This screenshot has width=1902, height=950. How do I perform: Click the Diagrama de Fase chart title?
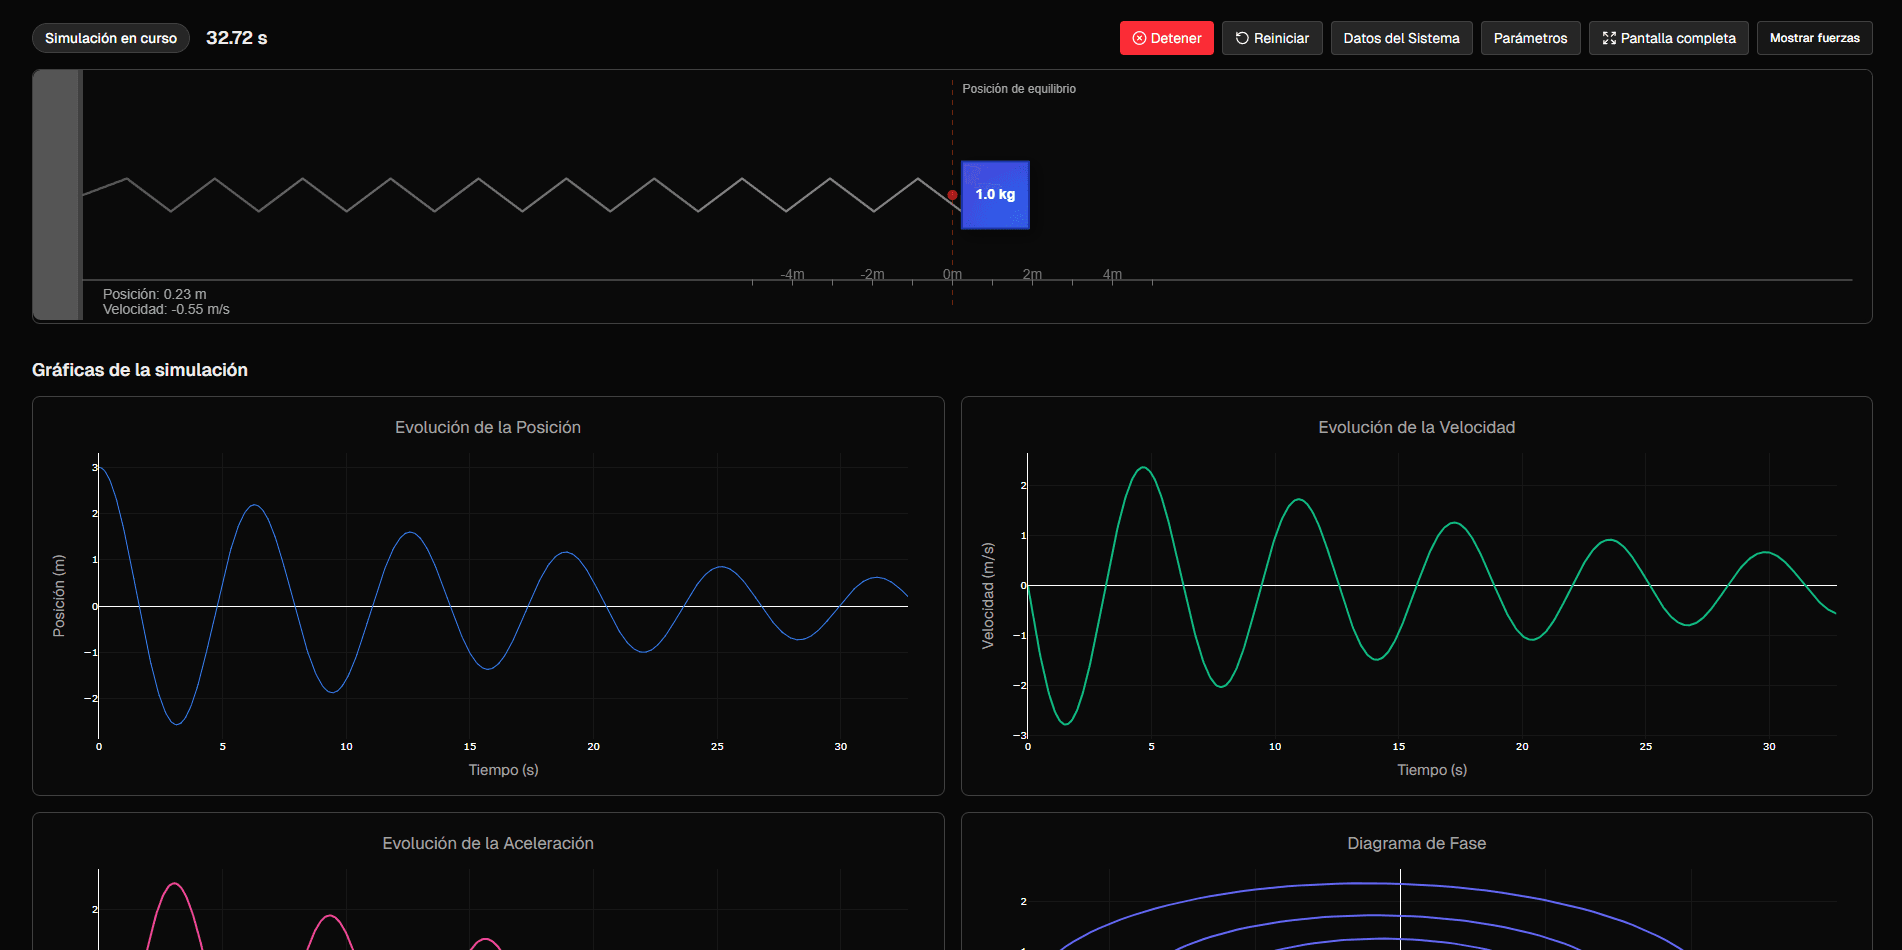(1416, 843)
